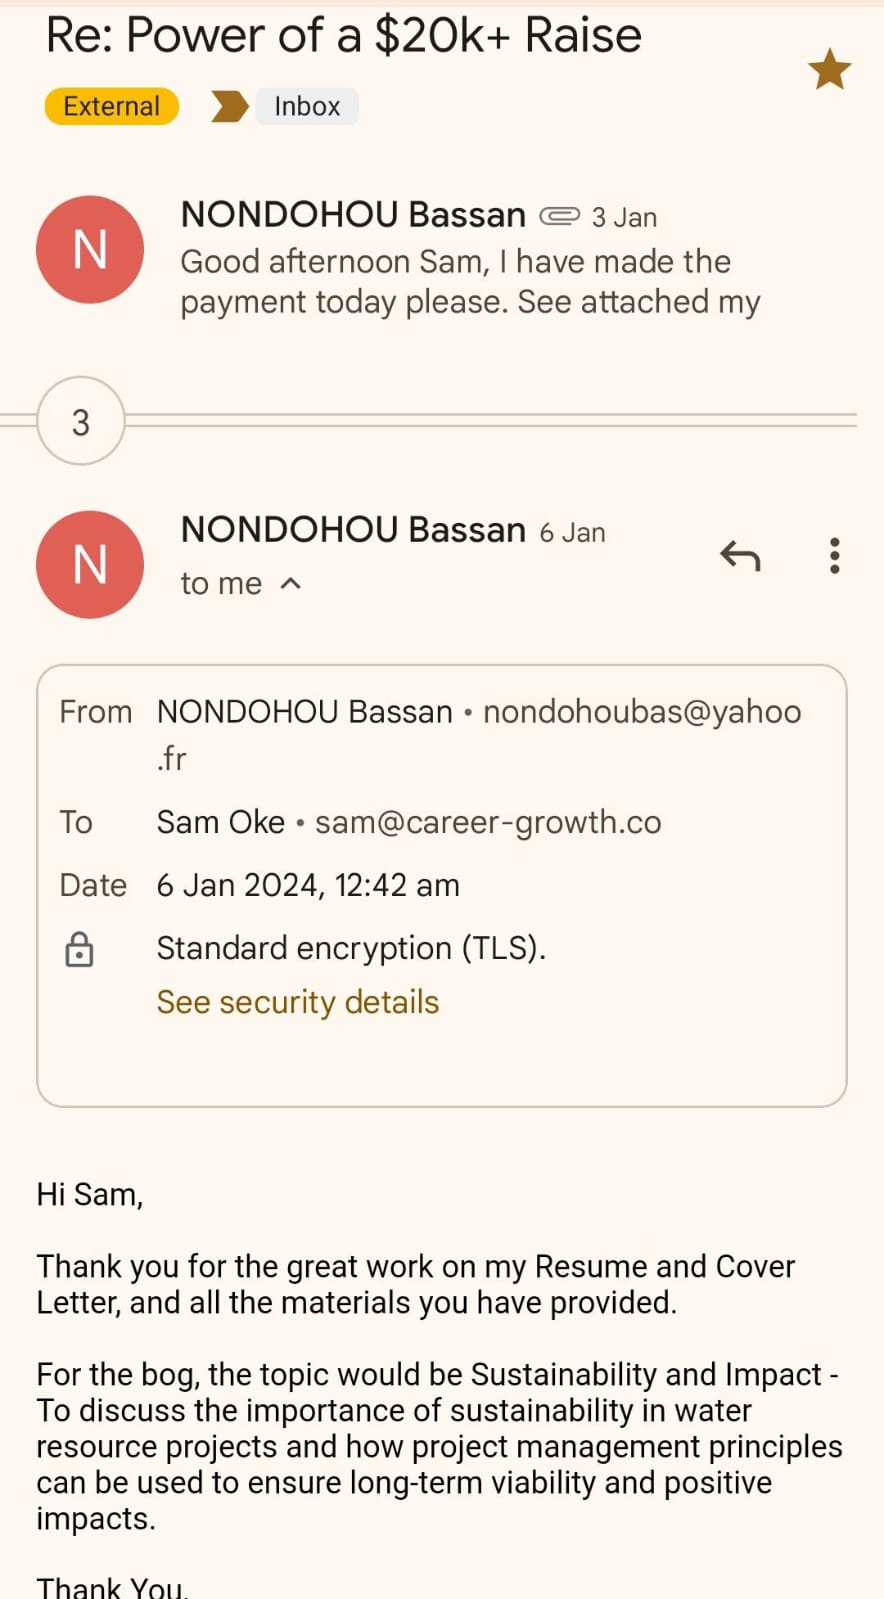Click the date line '6 Jan 2024, 12:42 am'
This screenshot has height=1599, width=884.
[308, 885]
